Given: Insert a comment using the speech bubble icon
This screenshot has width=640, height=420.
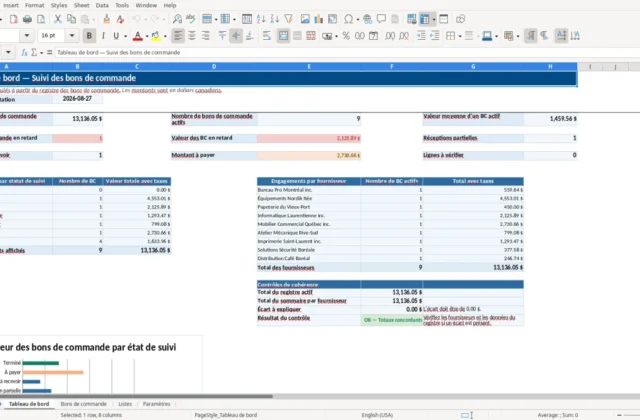Looking at the screenshot, I should [381, 19].
